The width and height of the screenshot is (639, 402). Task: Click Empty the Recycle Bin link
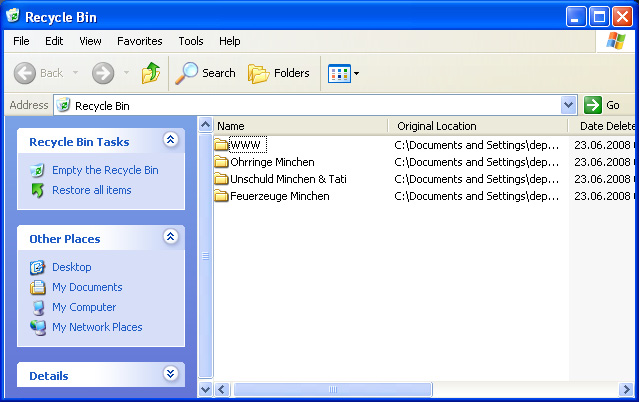pos(105,170)
